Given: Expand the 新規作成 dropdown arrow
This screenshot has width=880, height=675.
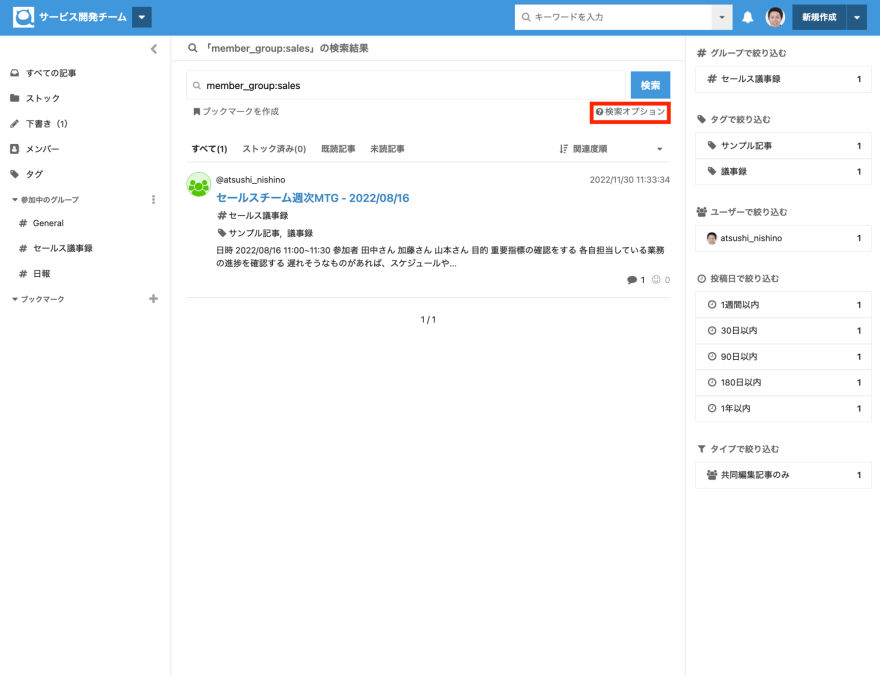Looking at the screenshot, I should 856,17.
